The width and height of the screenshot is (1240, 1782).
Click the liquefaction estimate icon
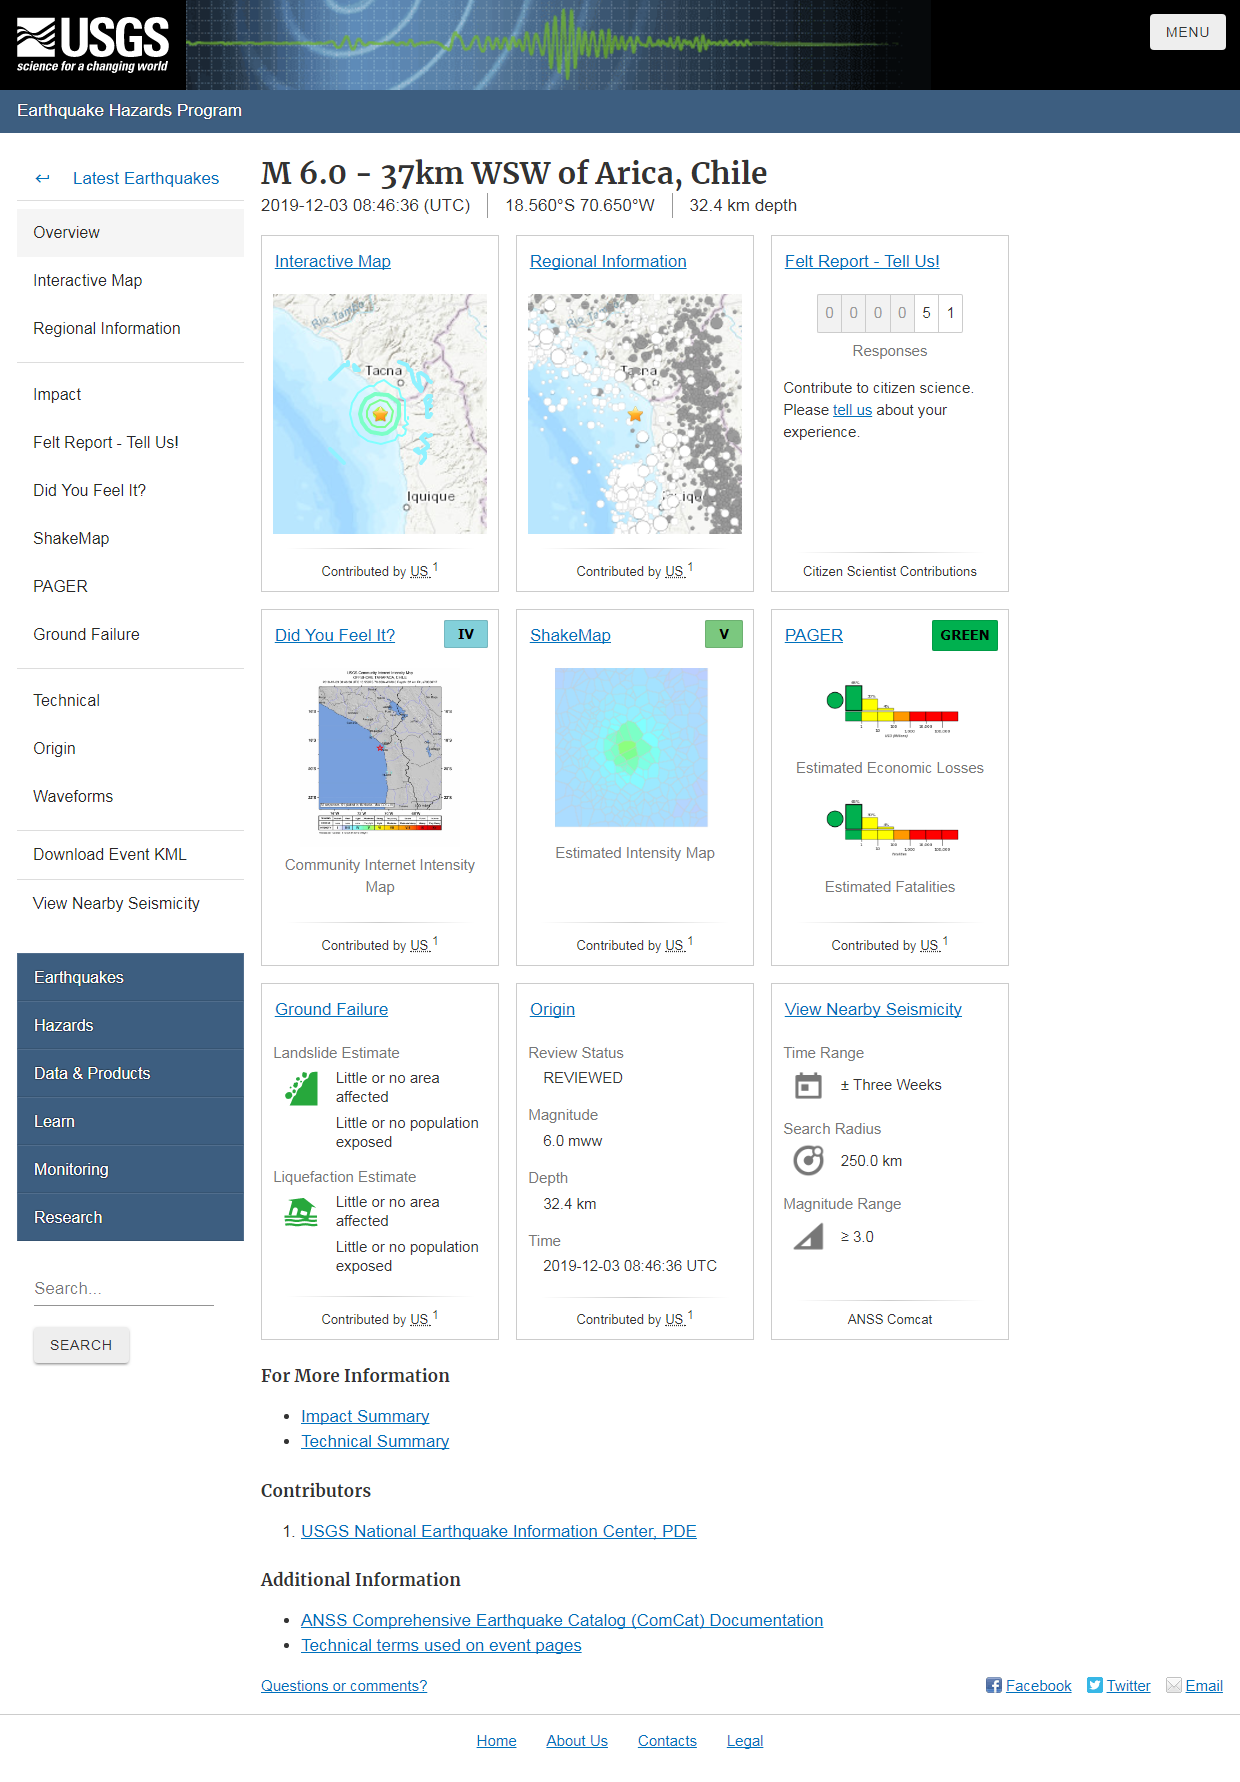click(x=301, y=1212)
